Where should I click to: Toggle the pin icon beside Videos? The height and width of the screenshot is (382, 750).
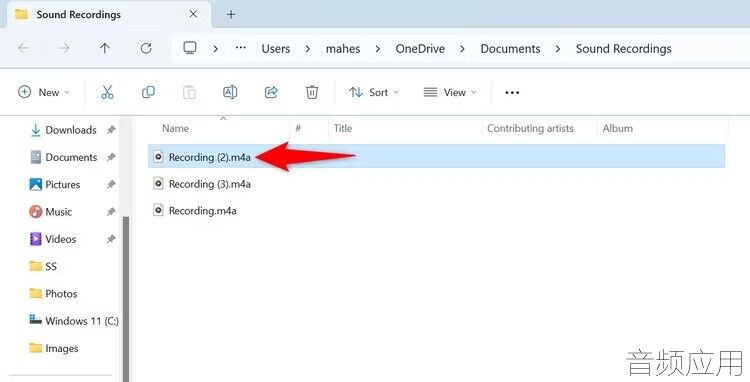pos(111,239)
